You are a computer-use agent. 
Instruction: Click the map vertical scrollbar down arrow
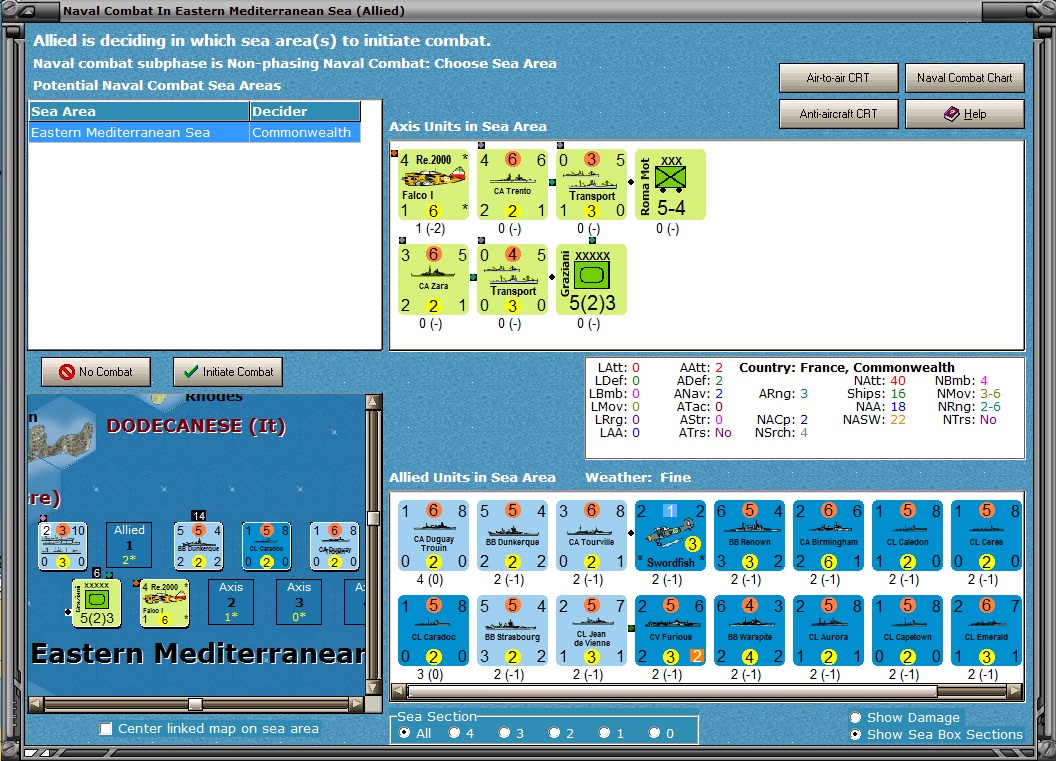point(374,688)
